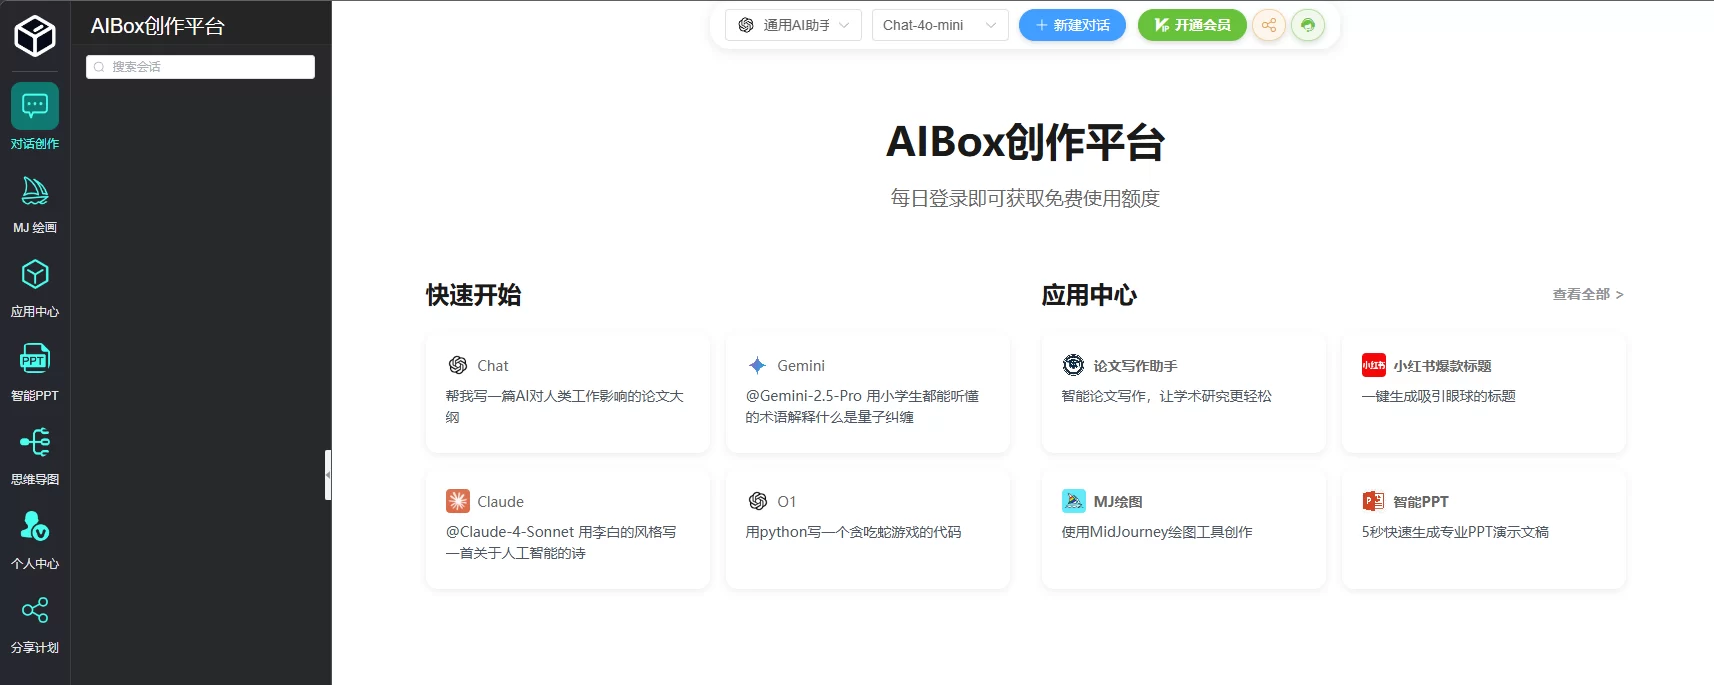1714x685 pixels.
Task: Select the Claude quick start card
Action: click(x=568, y=527)
